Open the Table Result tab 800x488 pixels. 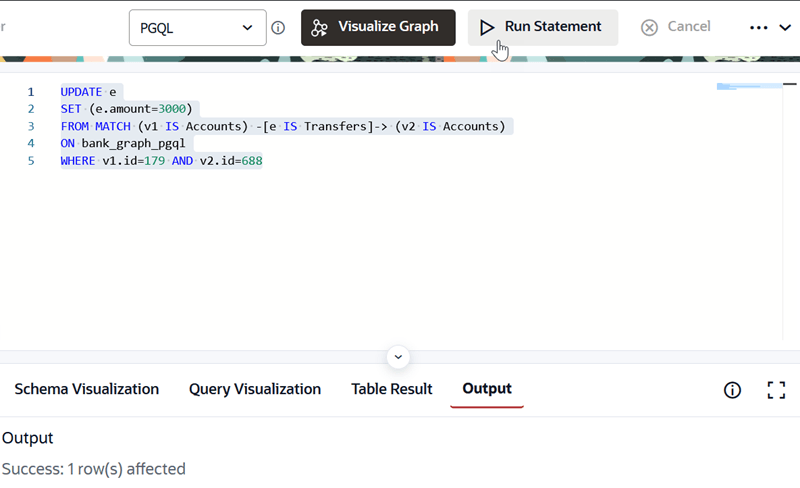coord(391,389)
